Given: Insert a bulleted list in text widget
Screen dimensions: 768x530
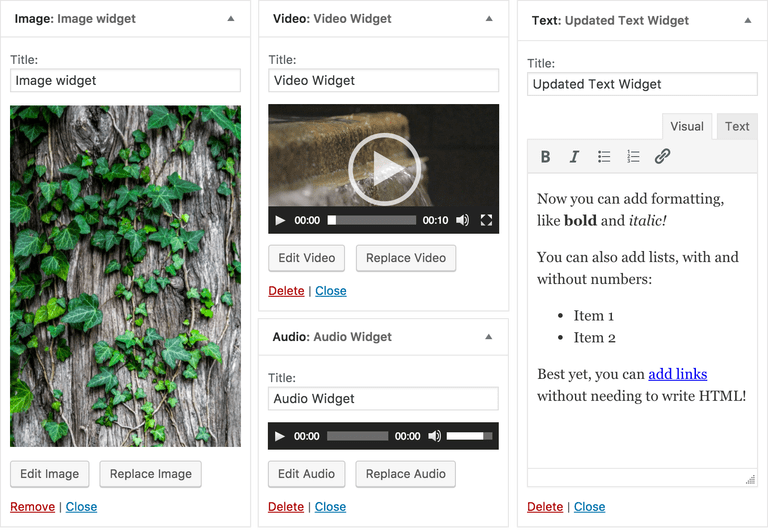Looking at the screenshot, I should pos(604,157).
